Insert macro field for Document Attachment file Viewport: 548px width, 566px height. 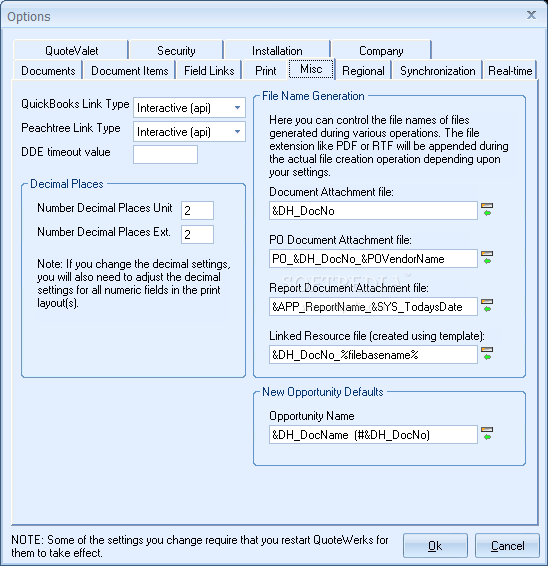[x=487, y=209]
